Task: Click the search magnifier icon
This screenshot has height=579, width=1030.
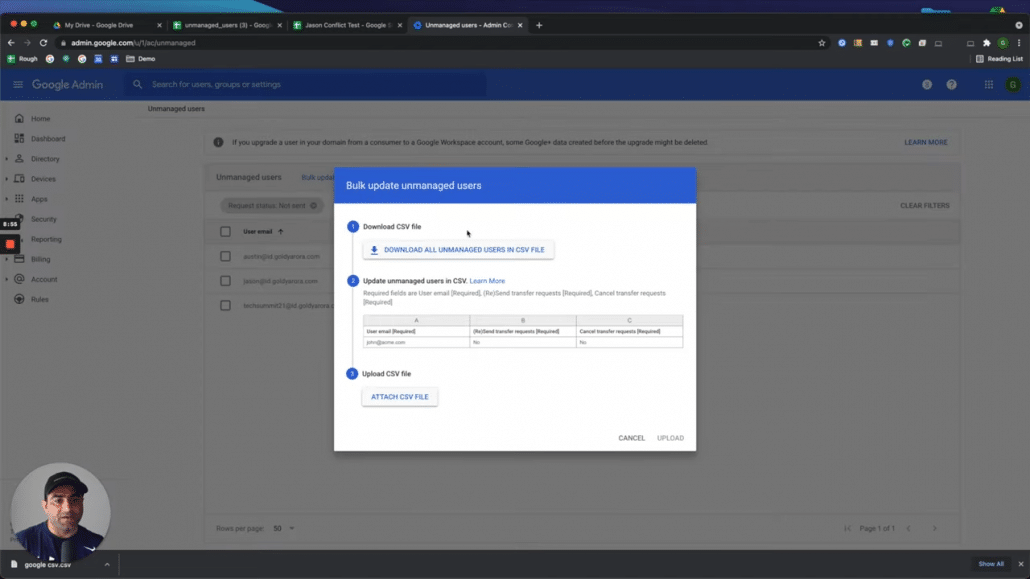Action: coord(137,84)
